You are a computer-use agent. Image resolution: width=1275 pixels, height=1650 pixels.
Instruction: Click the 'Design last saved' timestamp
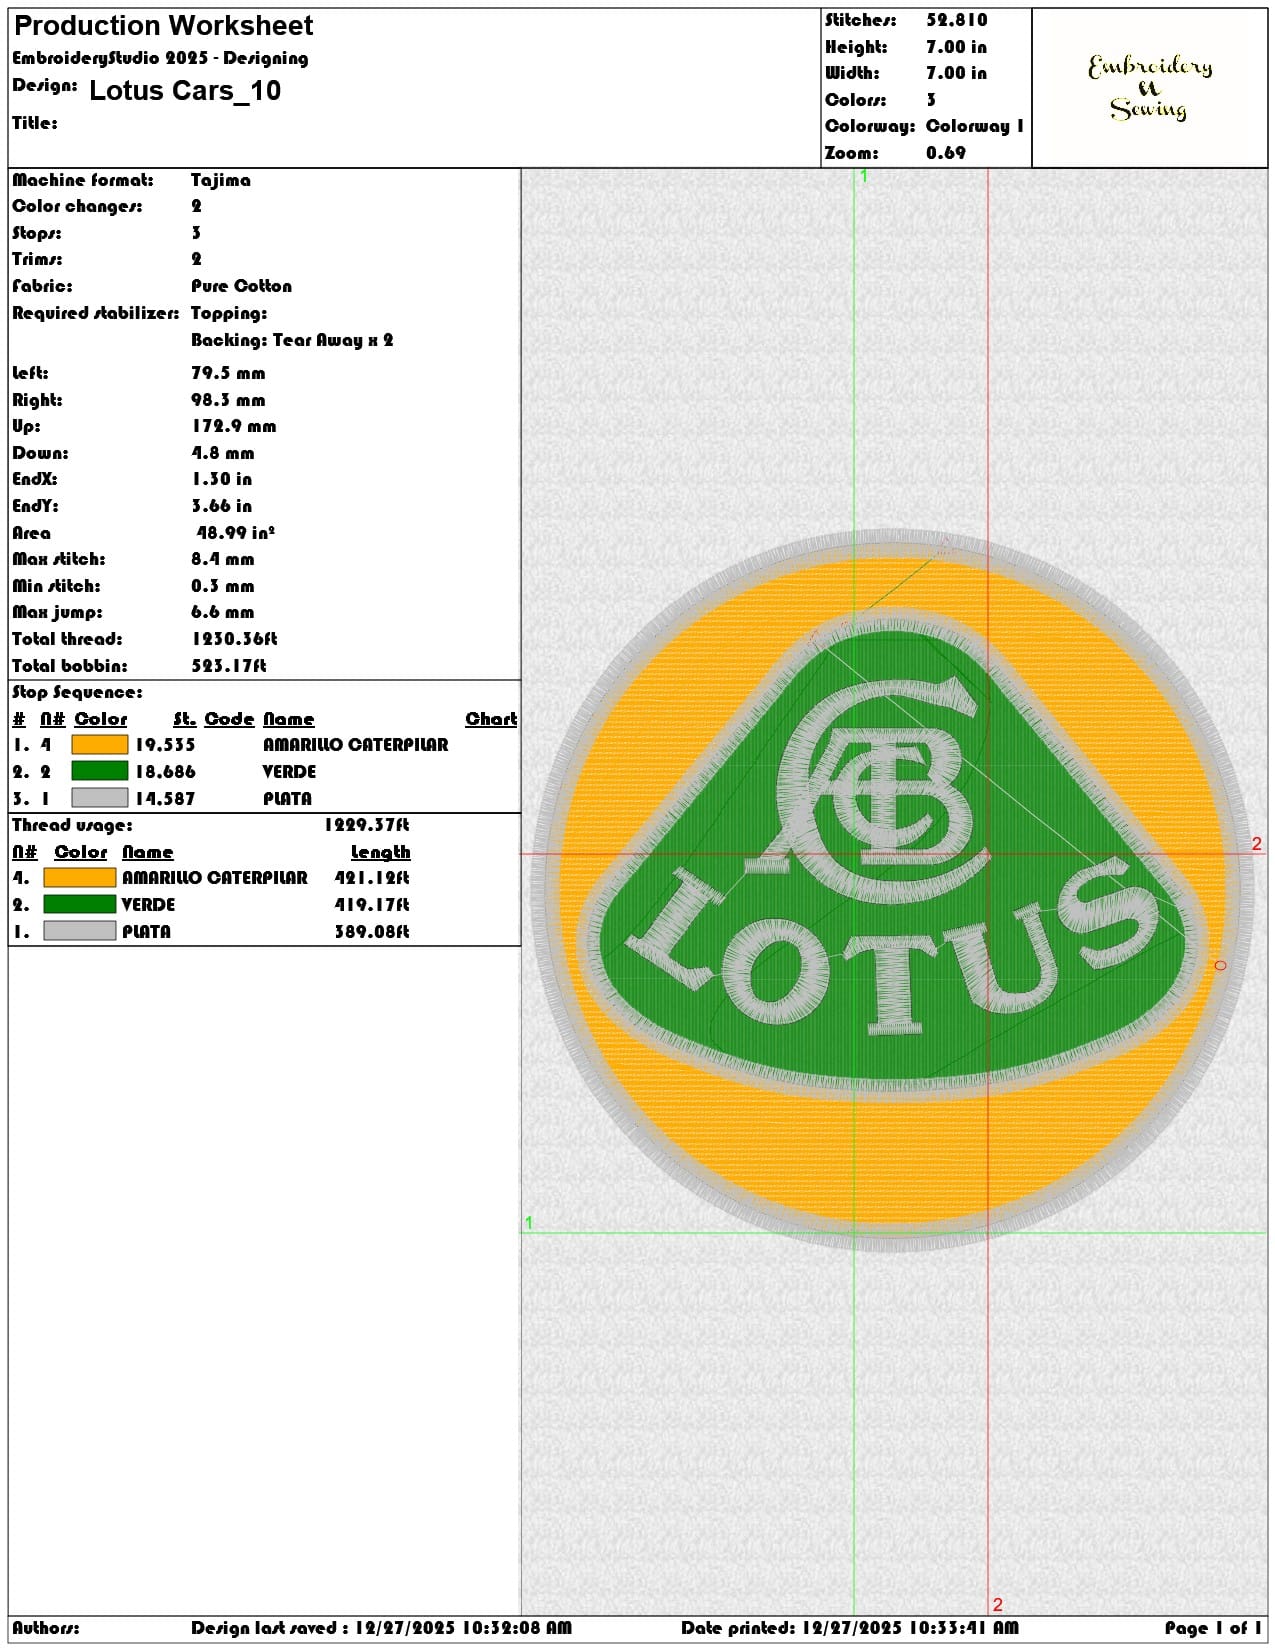pyautogui.click(x=381, y=1628)
